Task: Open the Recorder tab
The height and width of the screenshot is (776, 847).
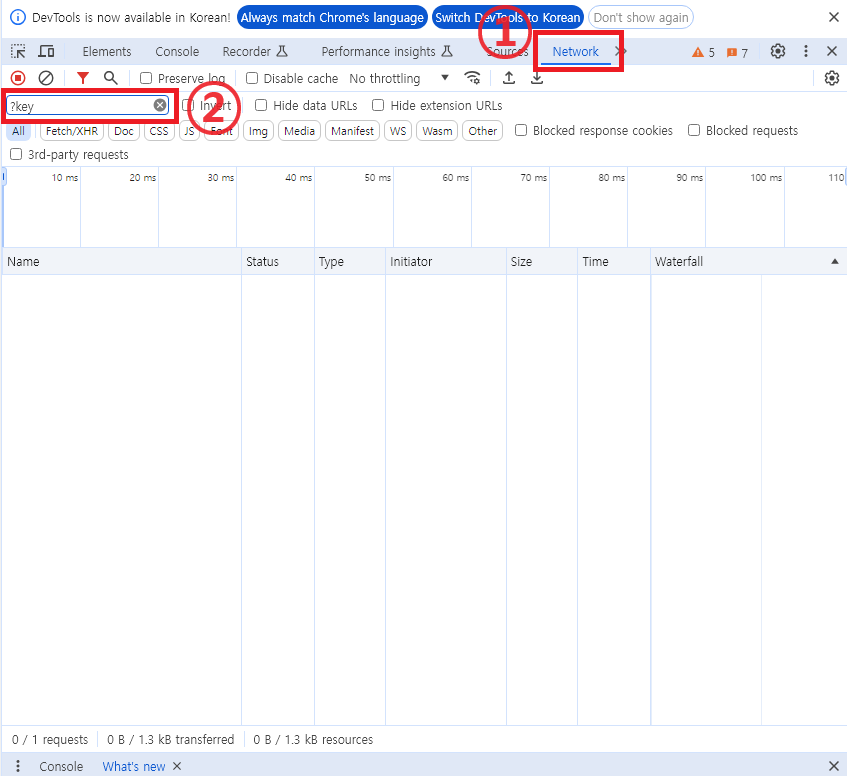Action: coord(255,51)
